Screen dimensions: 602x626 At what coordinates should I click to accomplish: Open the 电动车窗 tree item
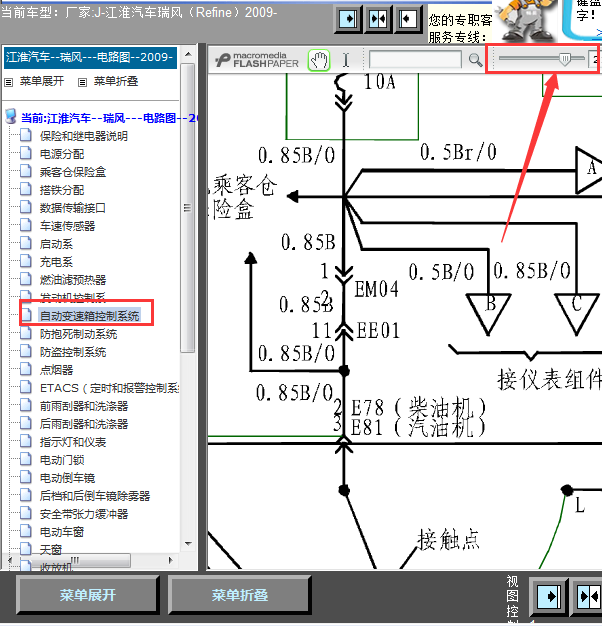[62, 532]
